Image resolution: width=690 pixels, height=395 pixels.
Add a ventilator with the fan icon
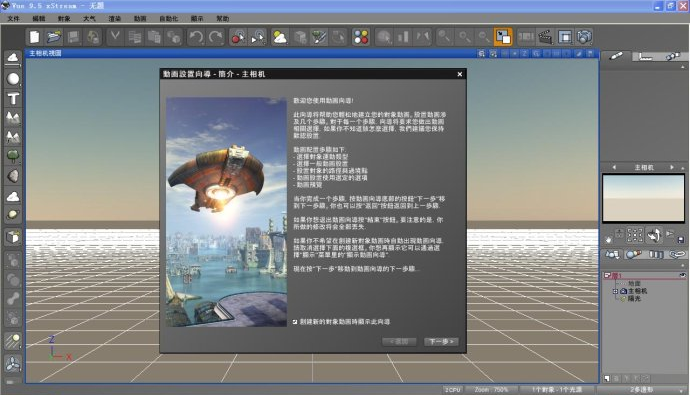pos(13,363)
